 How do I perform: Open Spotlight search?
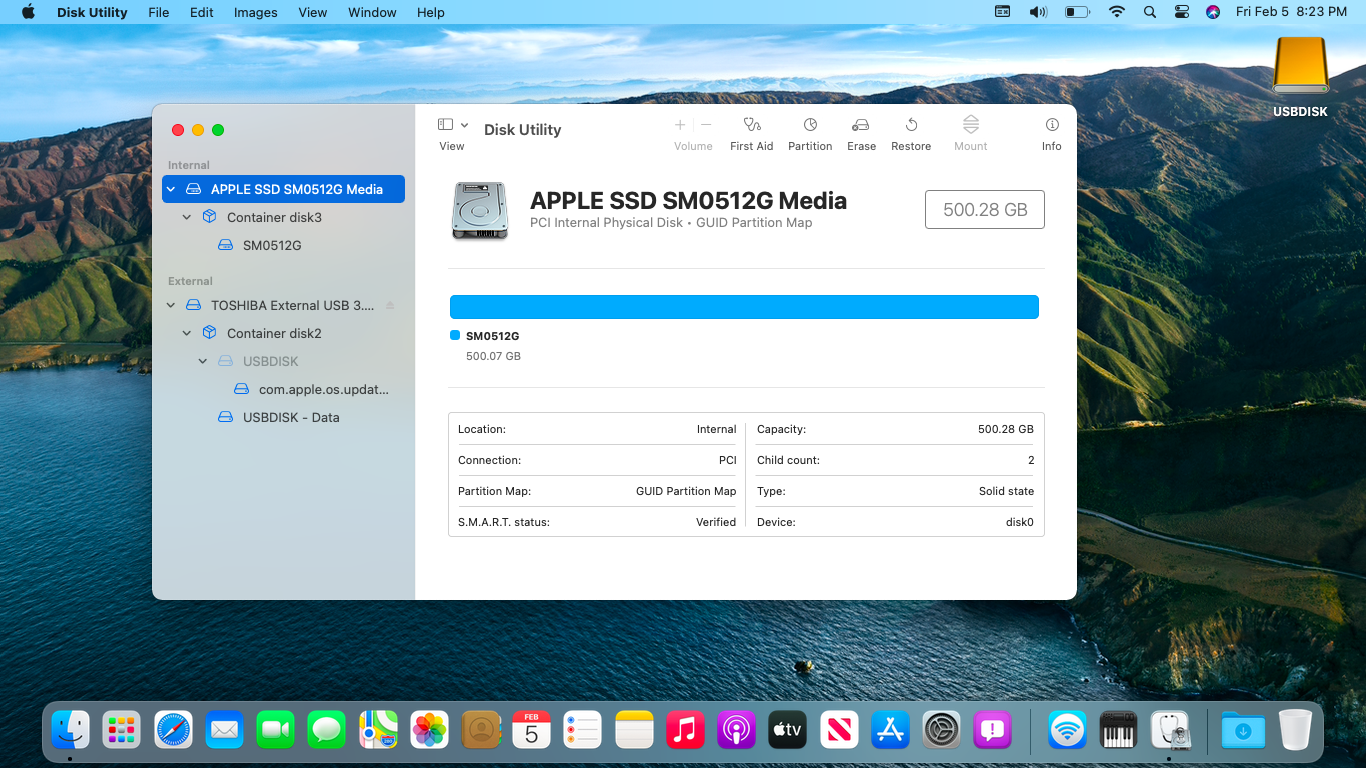(1150, 12)
